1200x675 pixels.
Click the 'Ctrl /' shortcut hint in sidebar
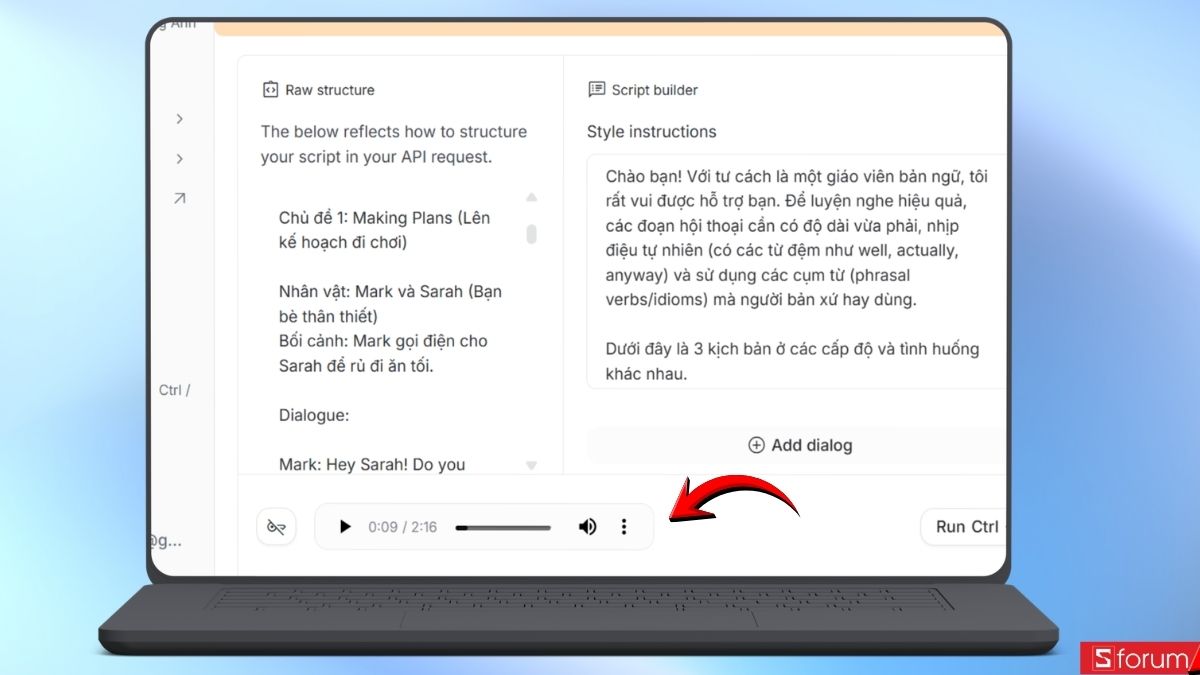tap(174, 390)
